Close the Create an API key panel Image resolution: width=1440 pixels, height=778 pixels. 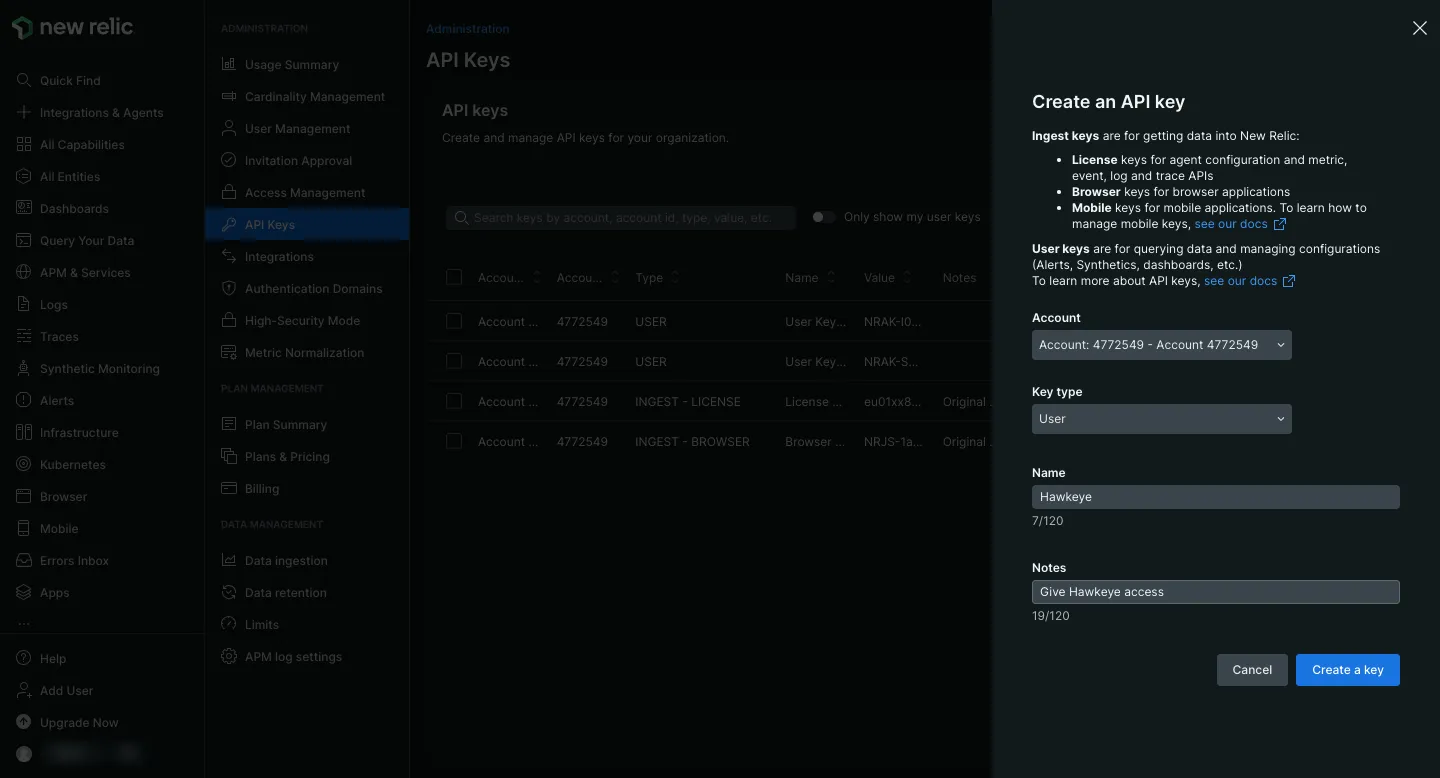(1419, 28)
